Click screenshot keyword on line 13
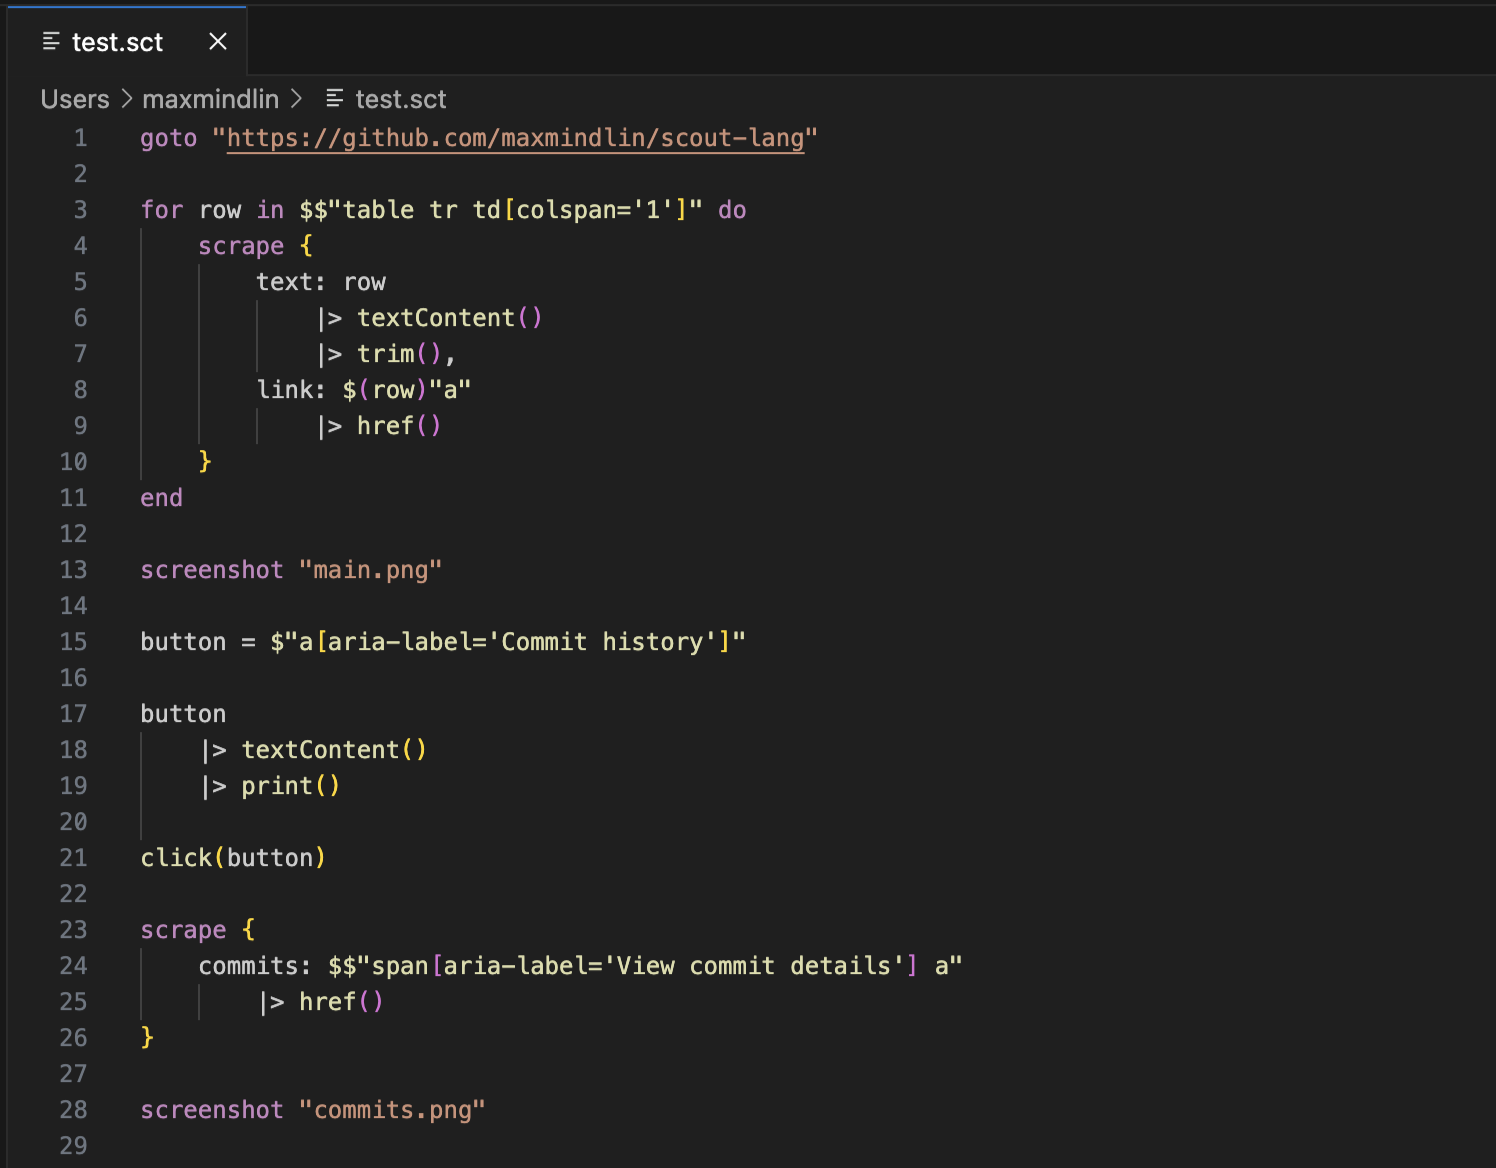The image size is (1496, 1168). click(212, 570)
